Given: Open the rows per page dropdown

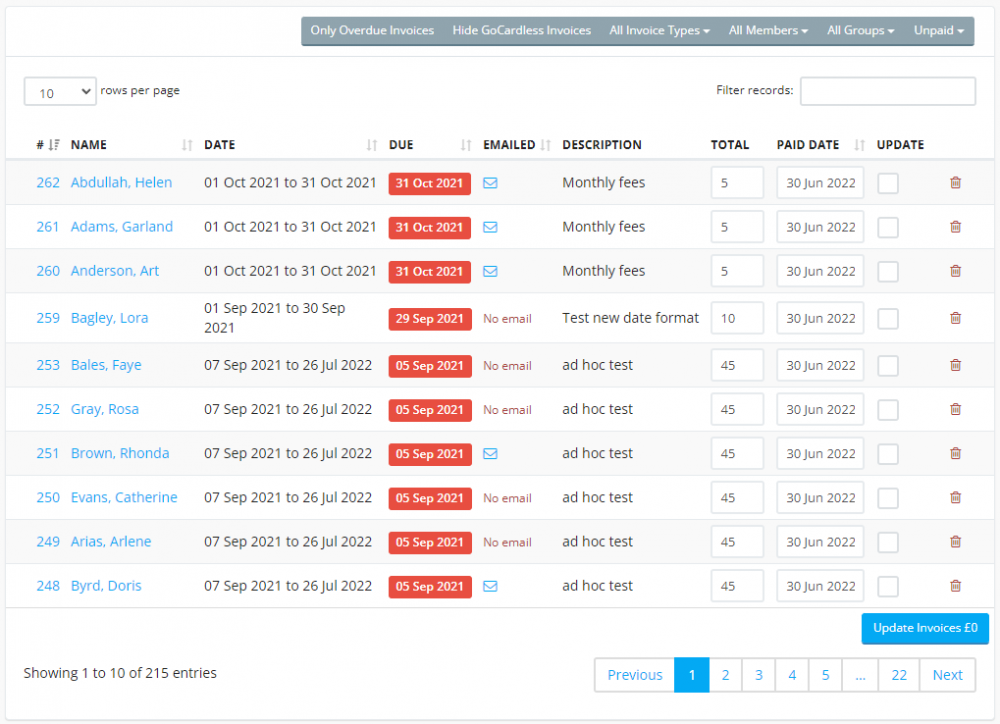Looking at the screenshot, I should pos(60,92).
